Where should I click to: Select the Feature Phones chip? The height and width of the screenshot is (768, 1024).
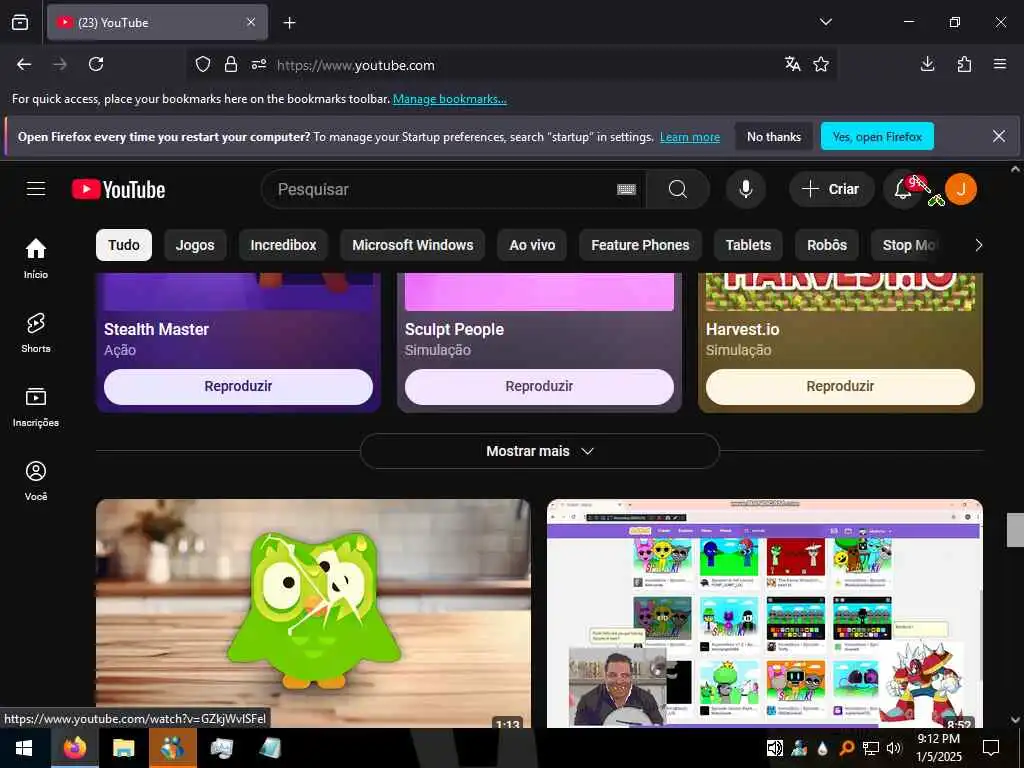[x=640, y=245]
